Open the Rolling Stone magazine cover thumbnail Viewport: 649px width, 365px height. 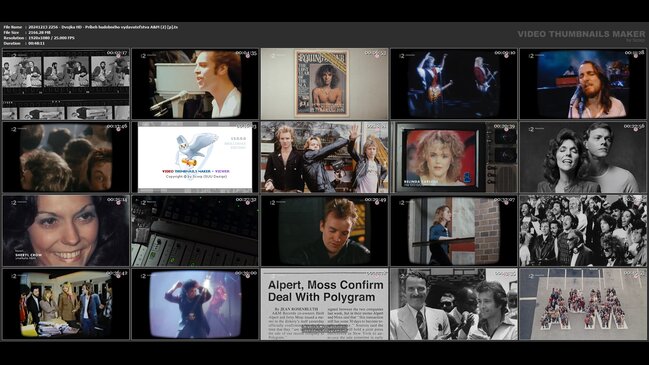[x=324, y=84]
